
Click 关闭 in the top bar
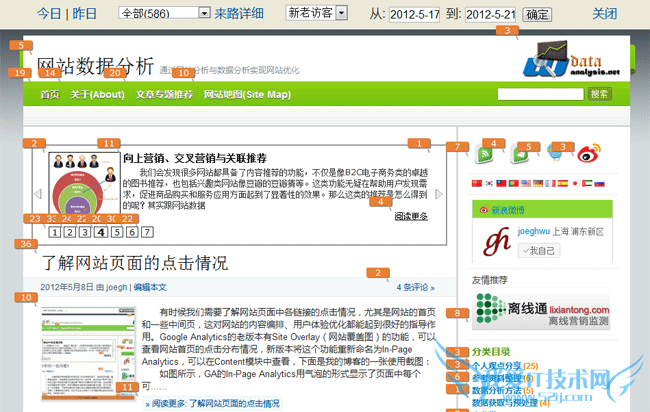click(x=604, y=14)
